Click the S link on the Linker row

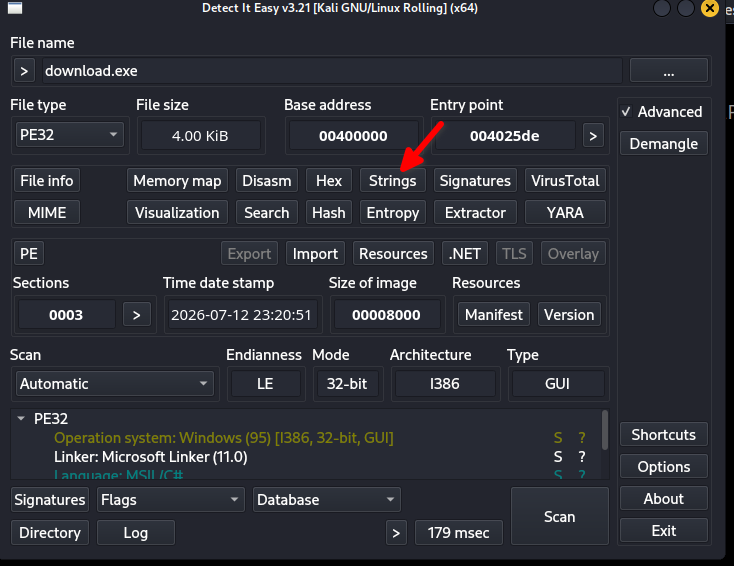click(558, 456)
